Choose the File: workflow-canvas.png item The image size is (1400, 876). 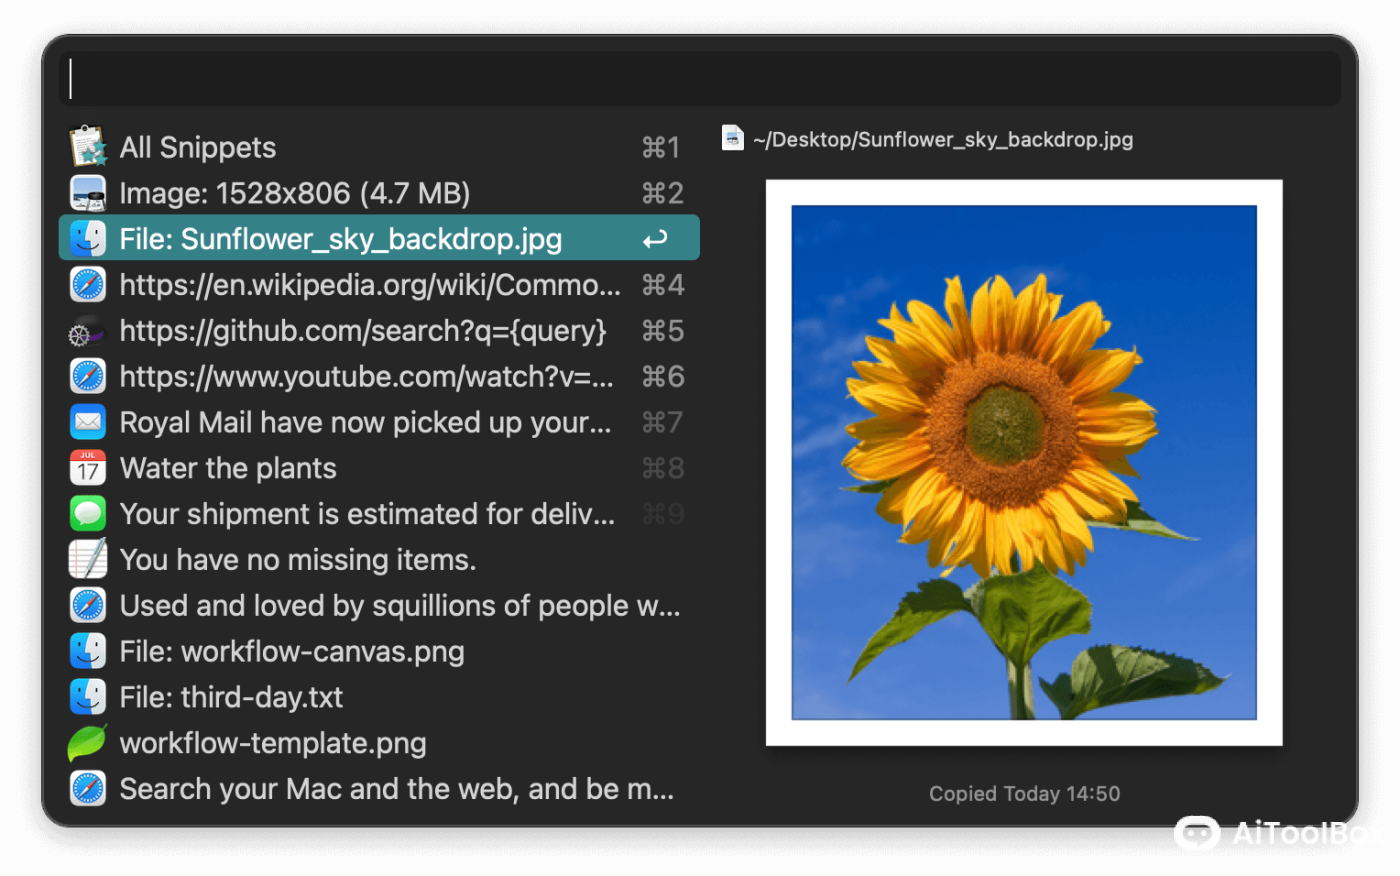[292, 652]
